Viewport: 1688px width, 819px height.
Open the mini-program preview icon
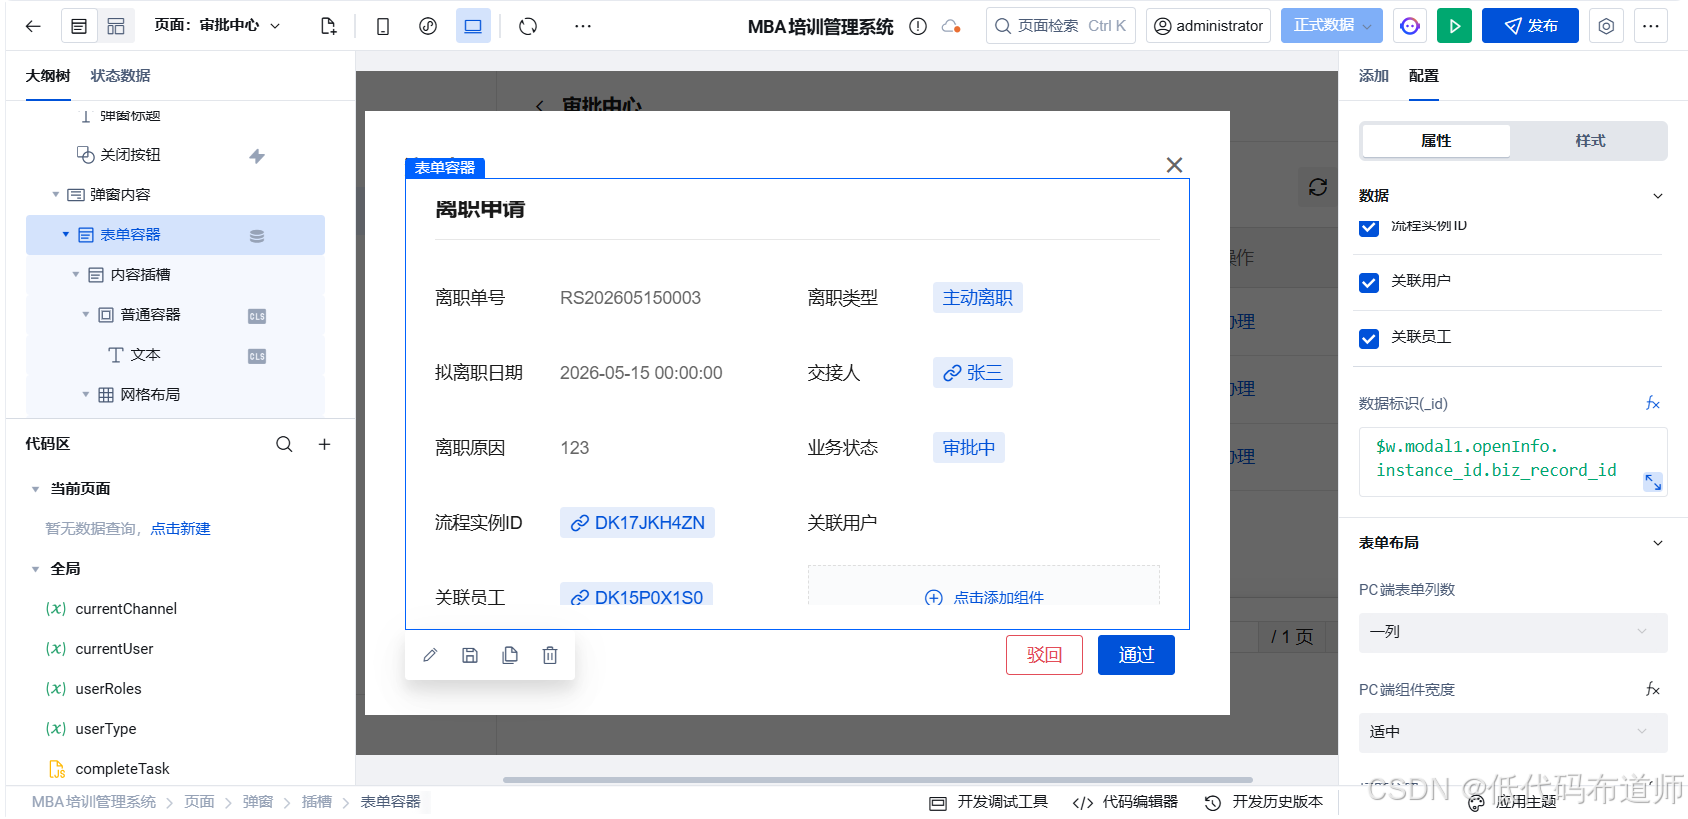[x=428, y=26]
